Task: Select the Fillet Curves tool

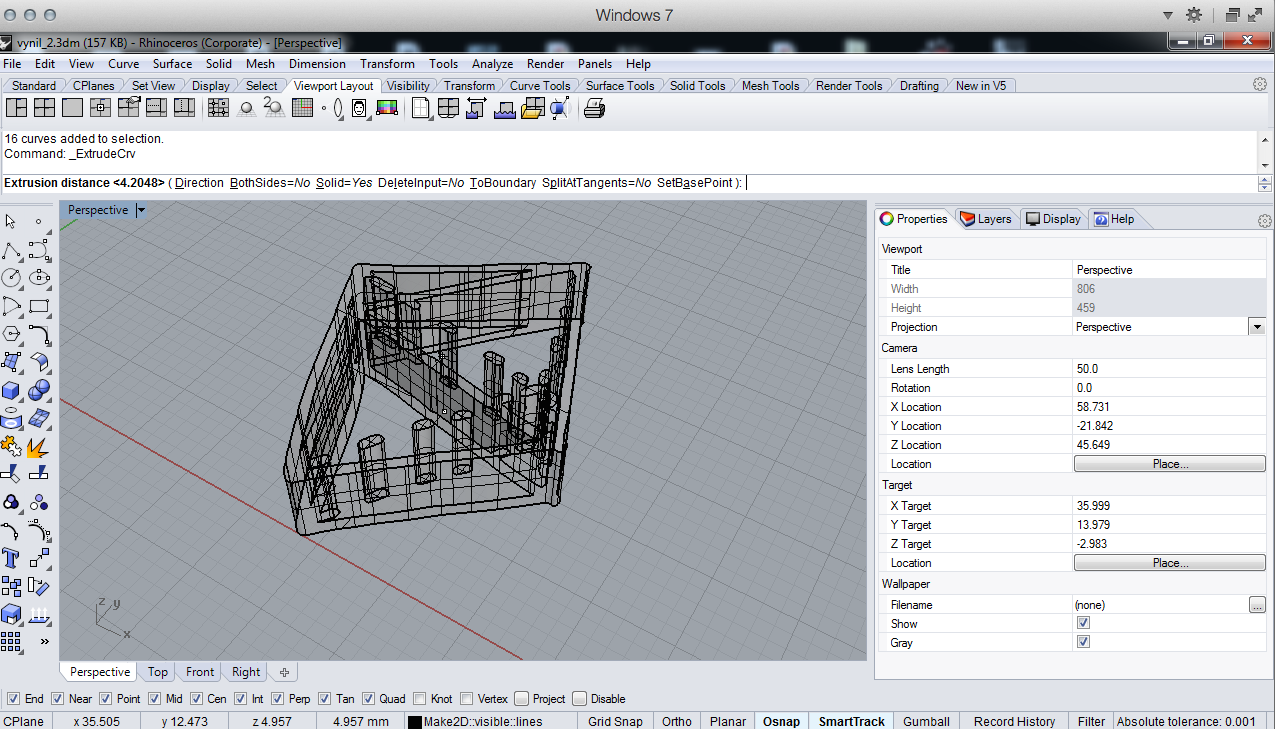Action: (39, 334)
